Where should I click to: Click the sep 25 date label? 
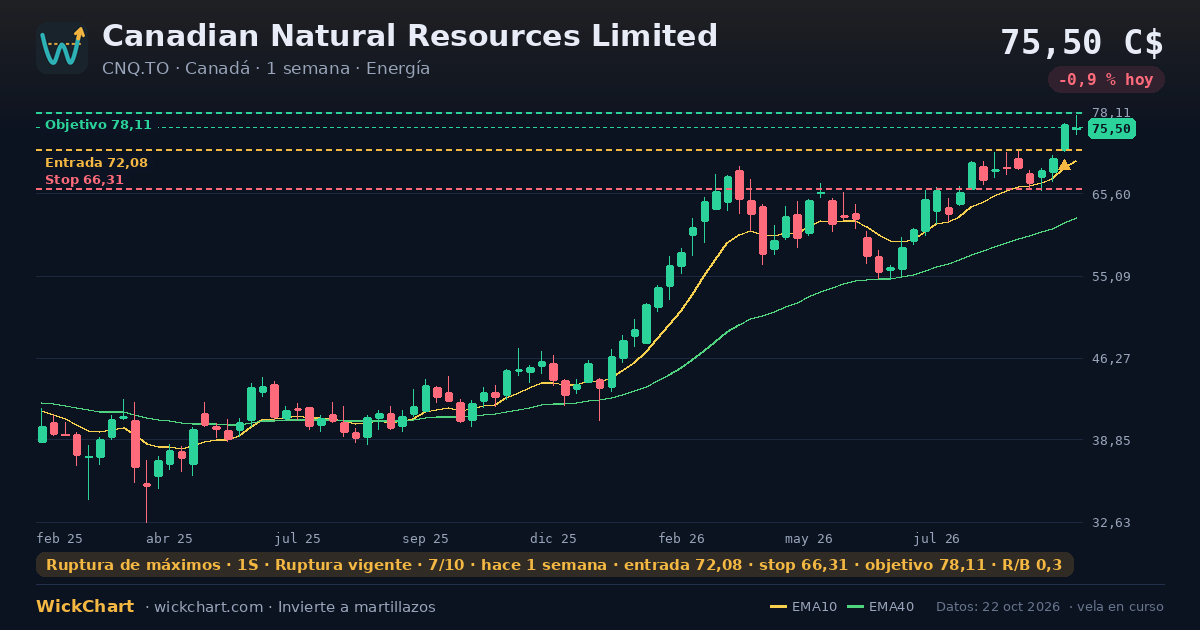[x=426, y=538]
